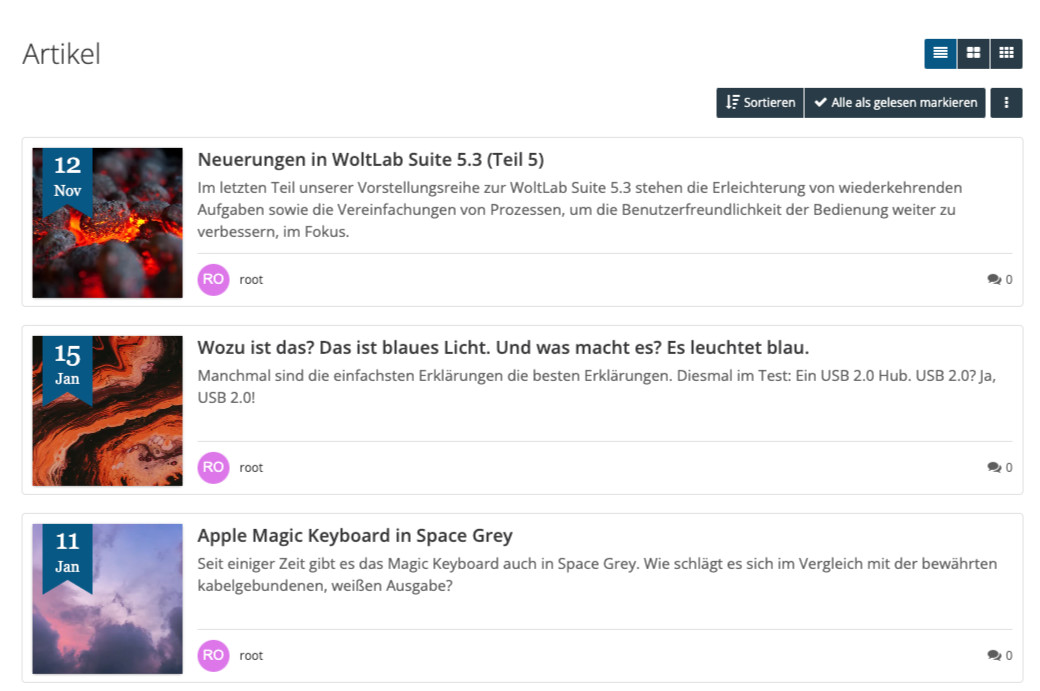Switch to the list view layout icon
Viewport: 1040px width, 691px height.
coord(940,54)
